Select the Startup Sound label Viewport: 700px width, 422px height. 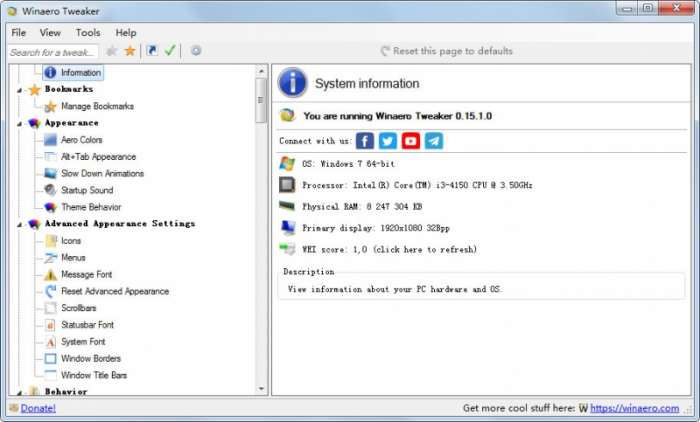[x=87, y=190]
